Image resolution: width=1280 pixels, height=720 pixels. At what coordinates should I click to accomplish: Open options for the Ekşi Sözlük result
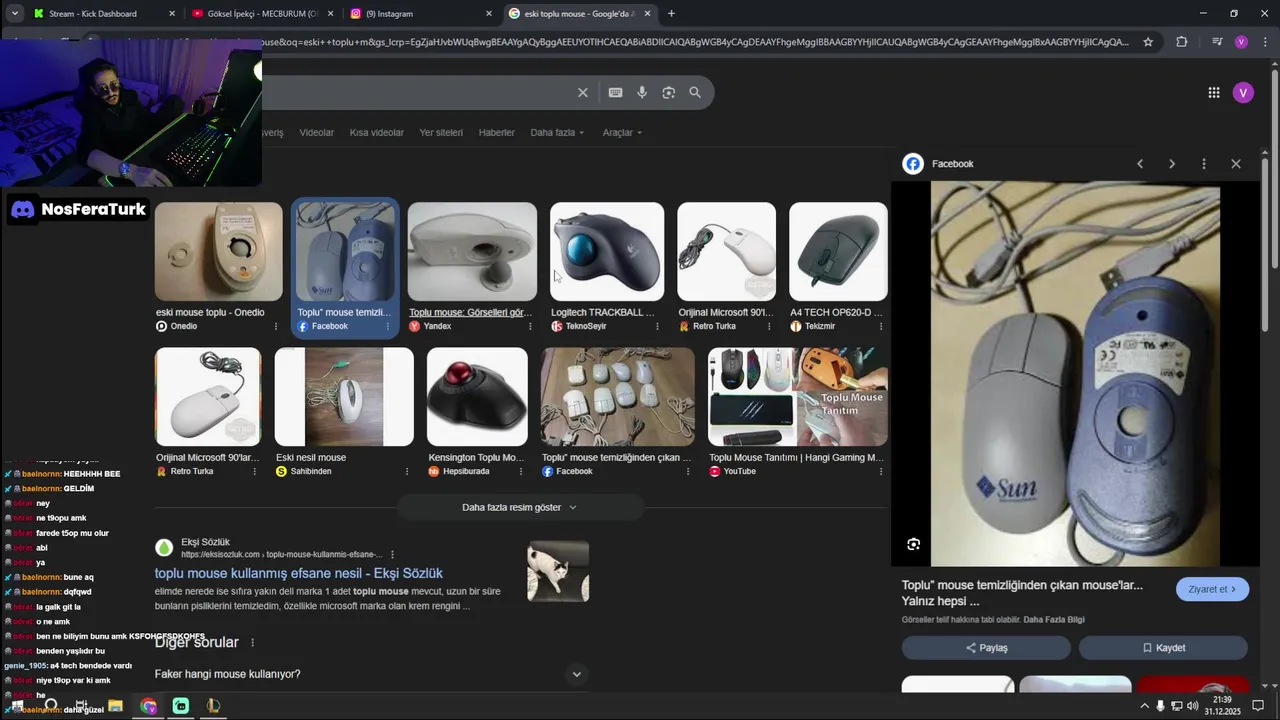(392, 554)
